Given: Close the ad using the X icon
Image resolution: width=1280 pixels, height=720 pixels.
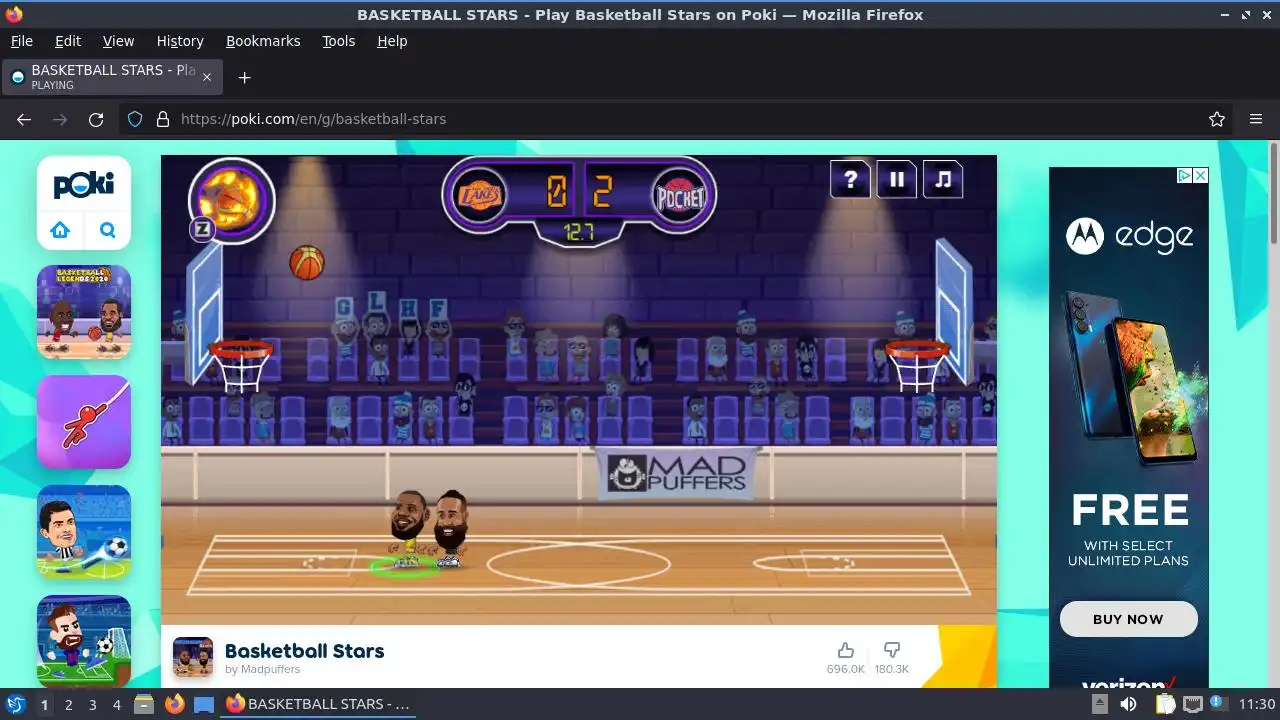Looking at the screenshot, I should (x=1201, y=175).
